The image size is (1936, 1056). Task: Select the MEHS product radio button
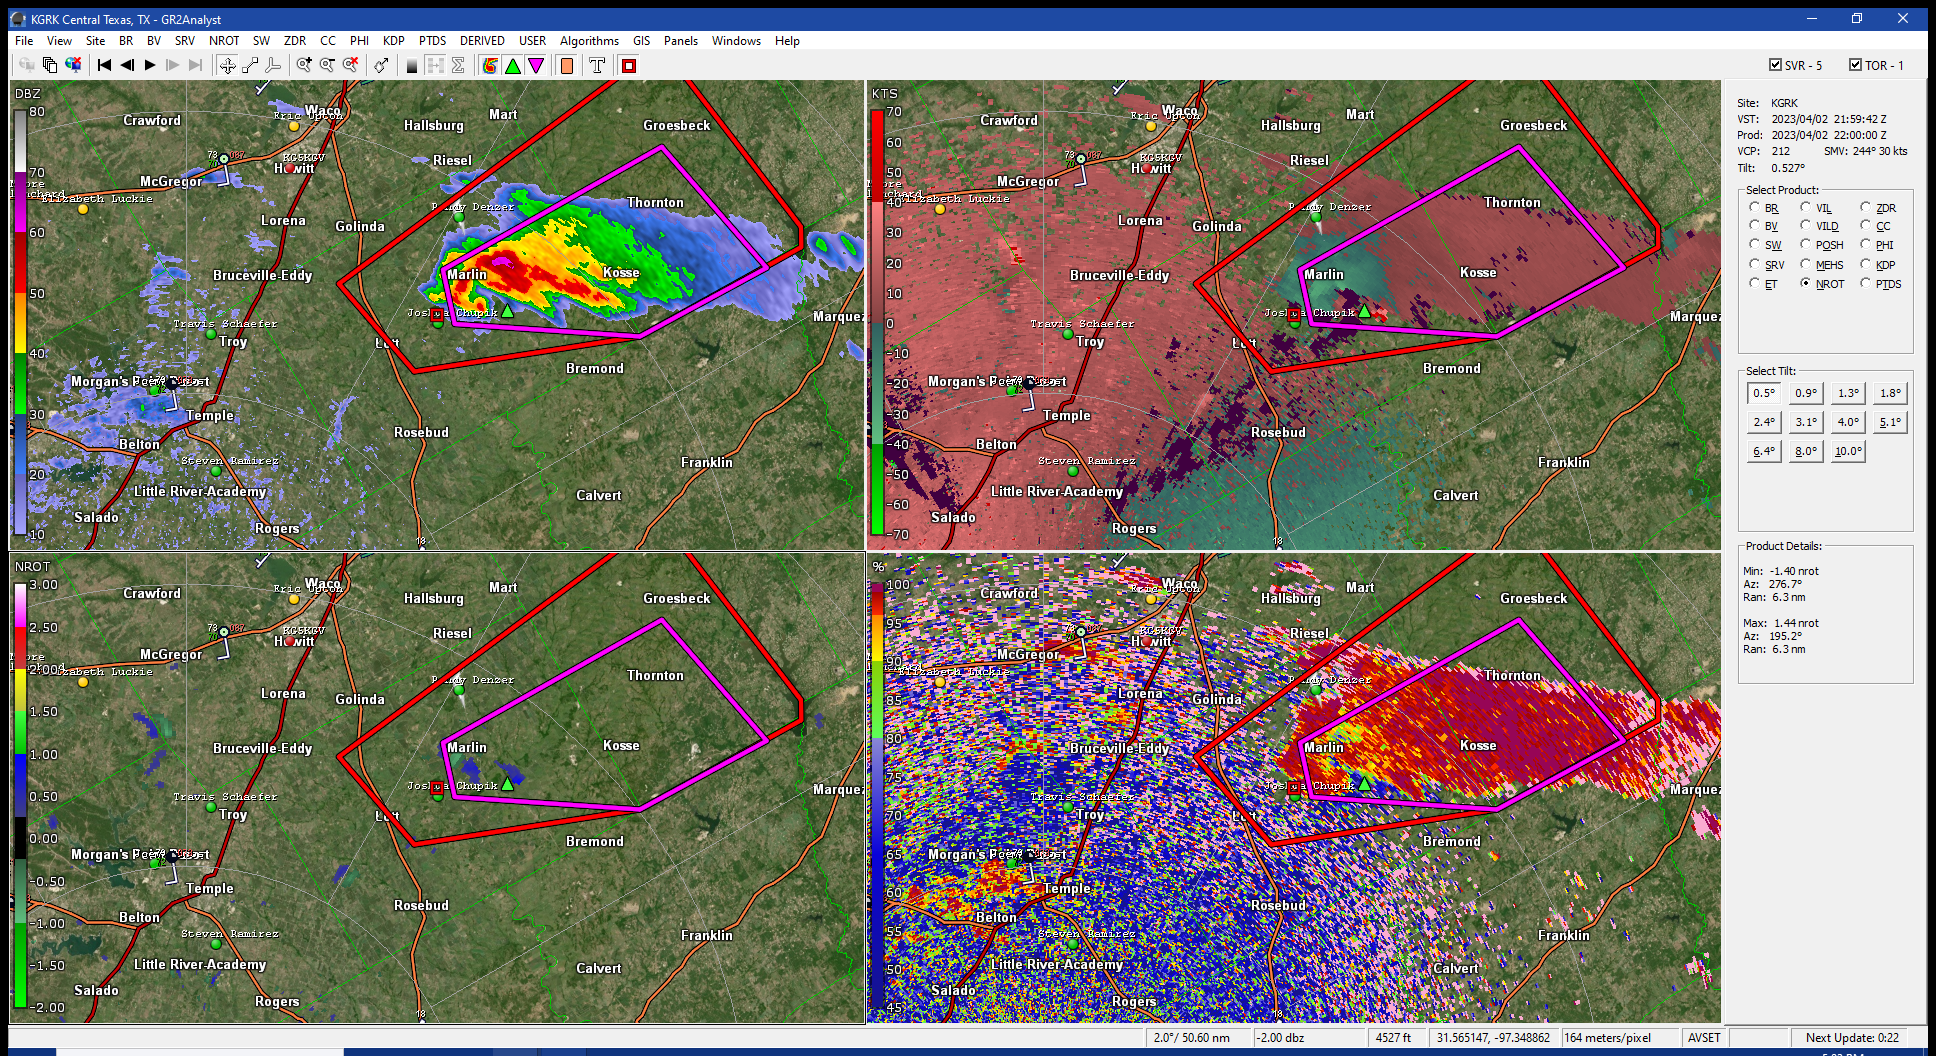[1805, 264]
